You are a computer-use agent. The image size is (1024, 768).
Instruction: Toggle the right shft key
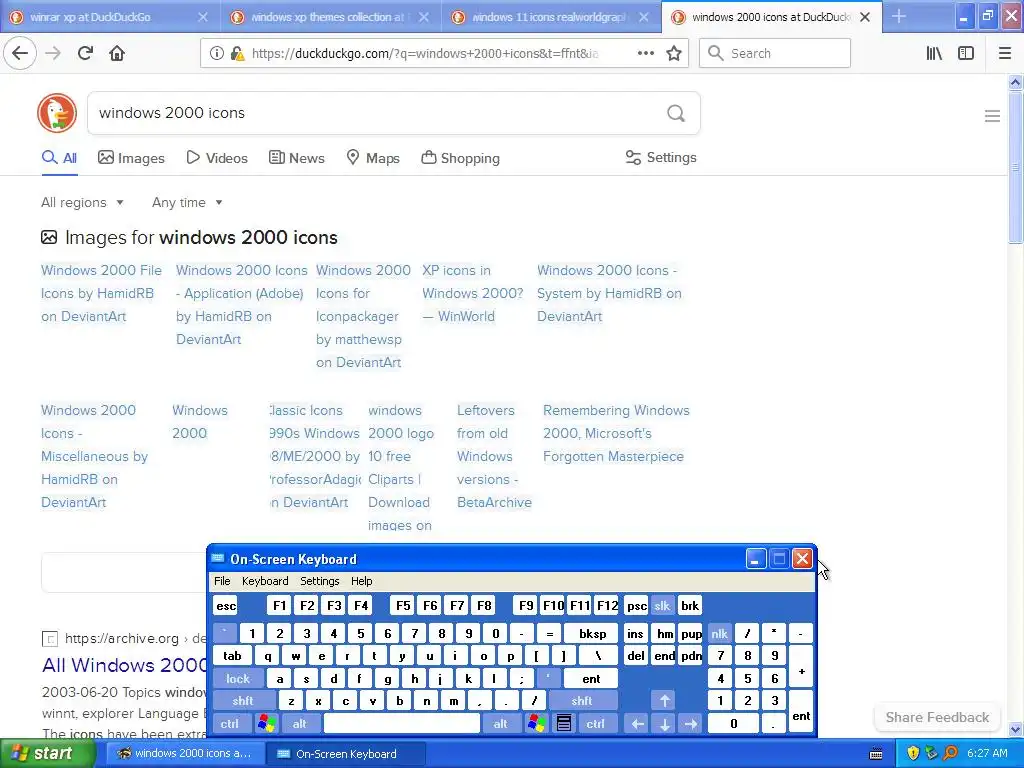[582, 701]
